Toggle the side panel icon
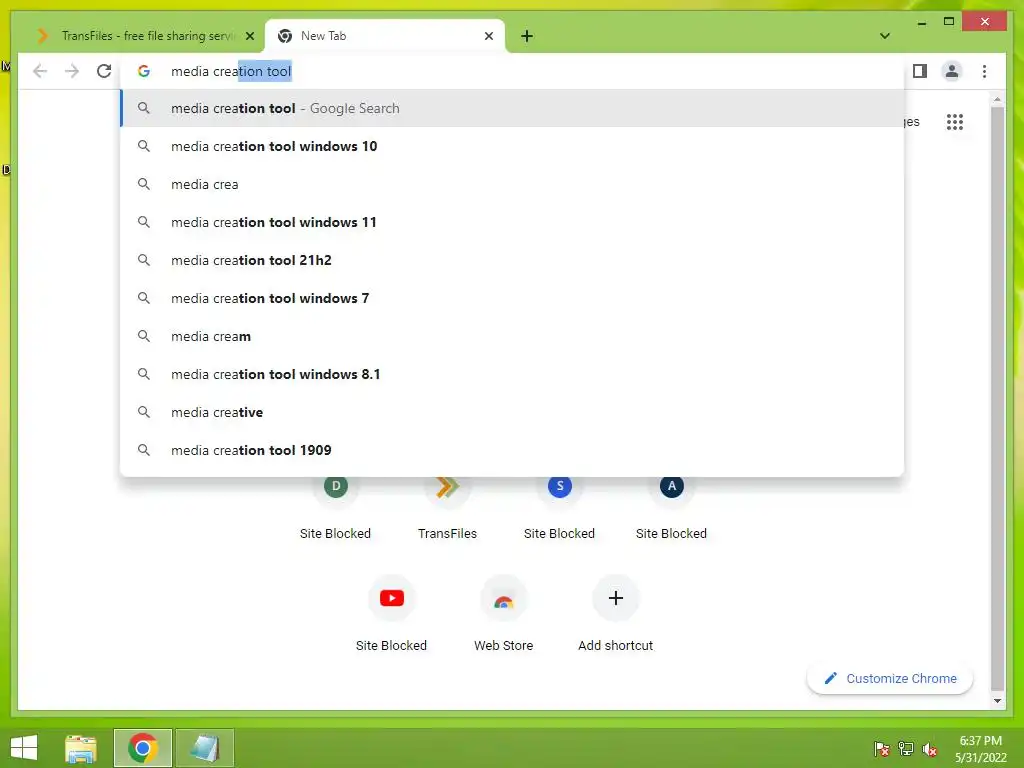 [920, 71]
